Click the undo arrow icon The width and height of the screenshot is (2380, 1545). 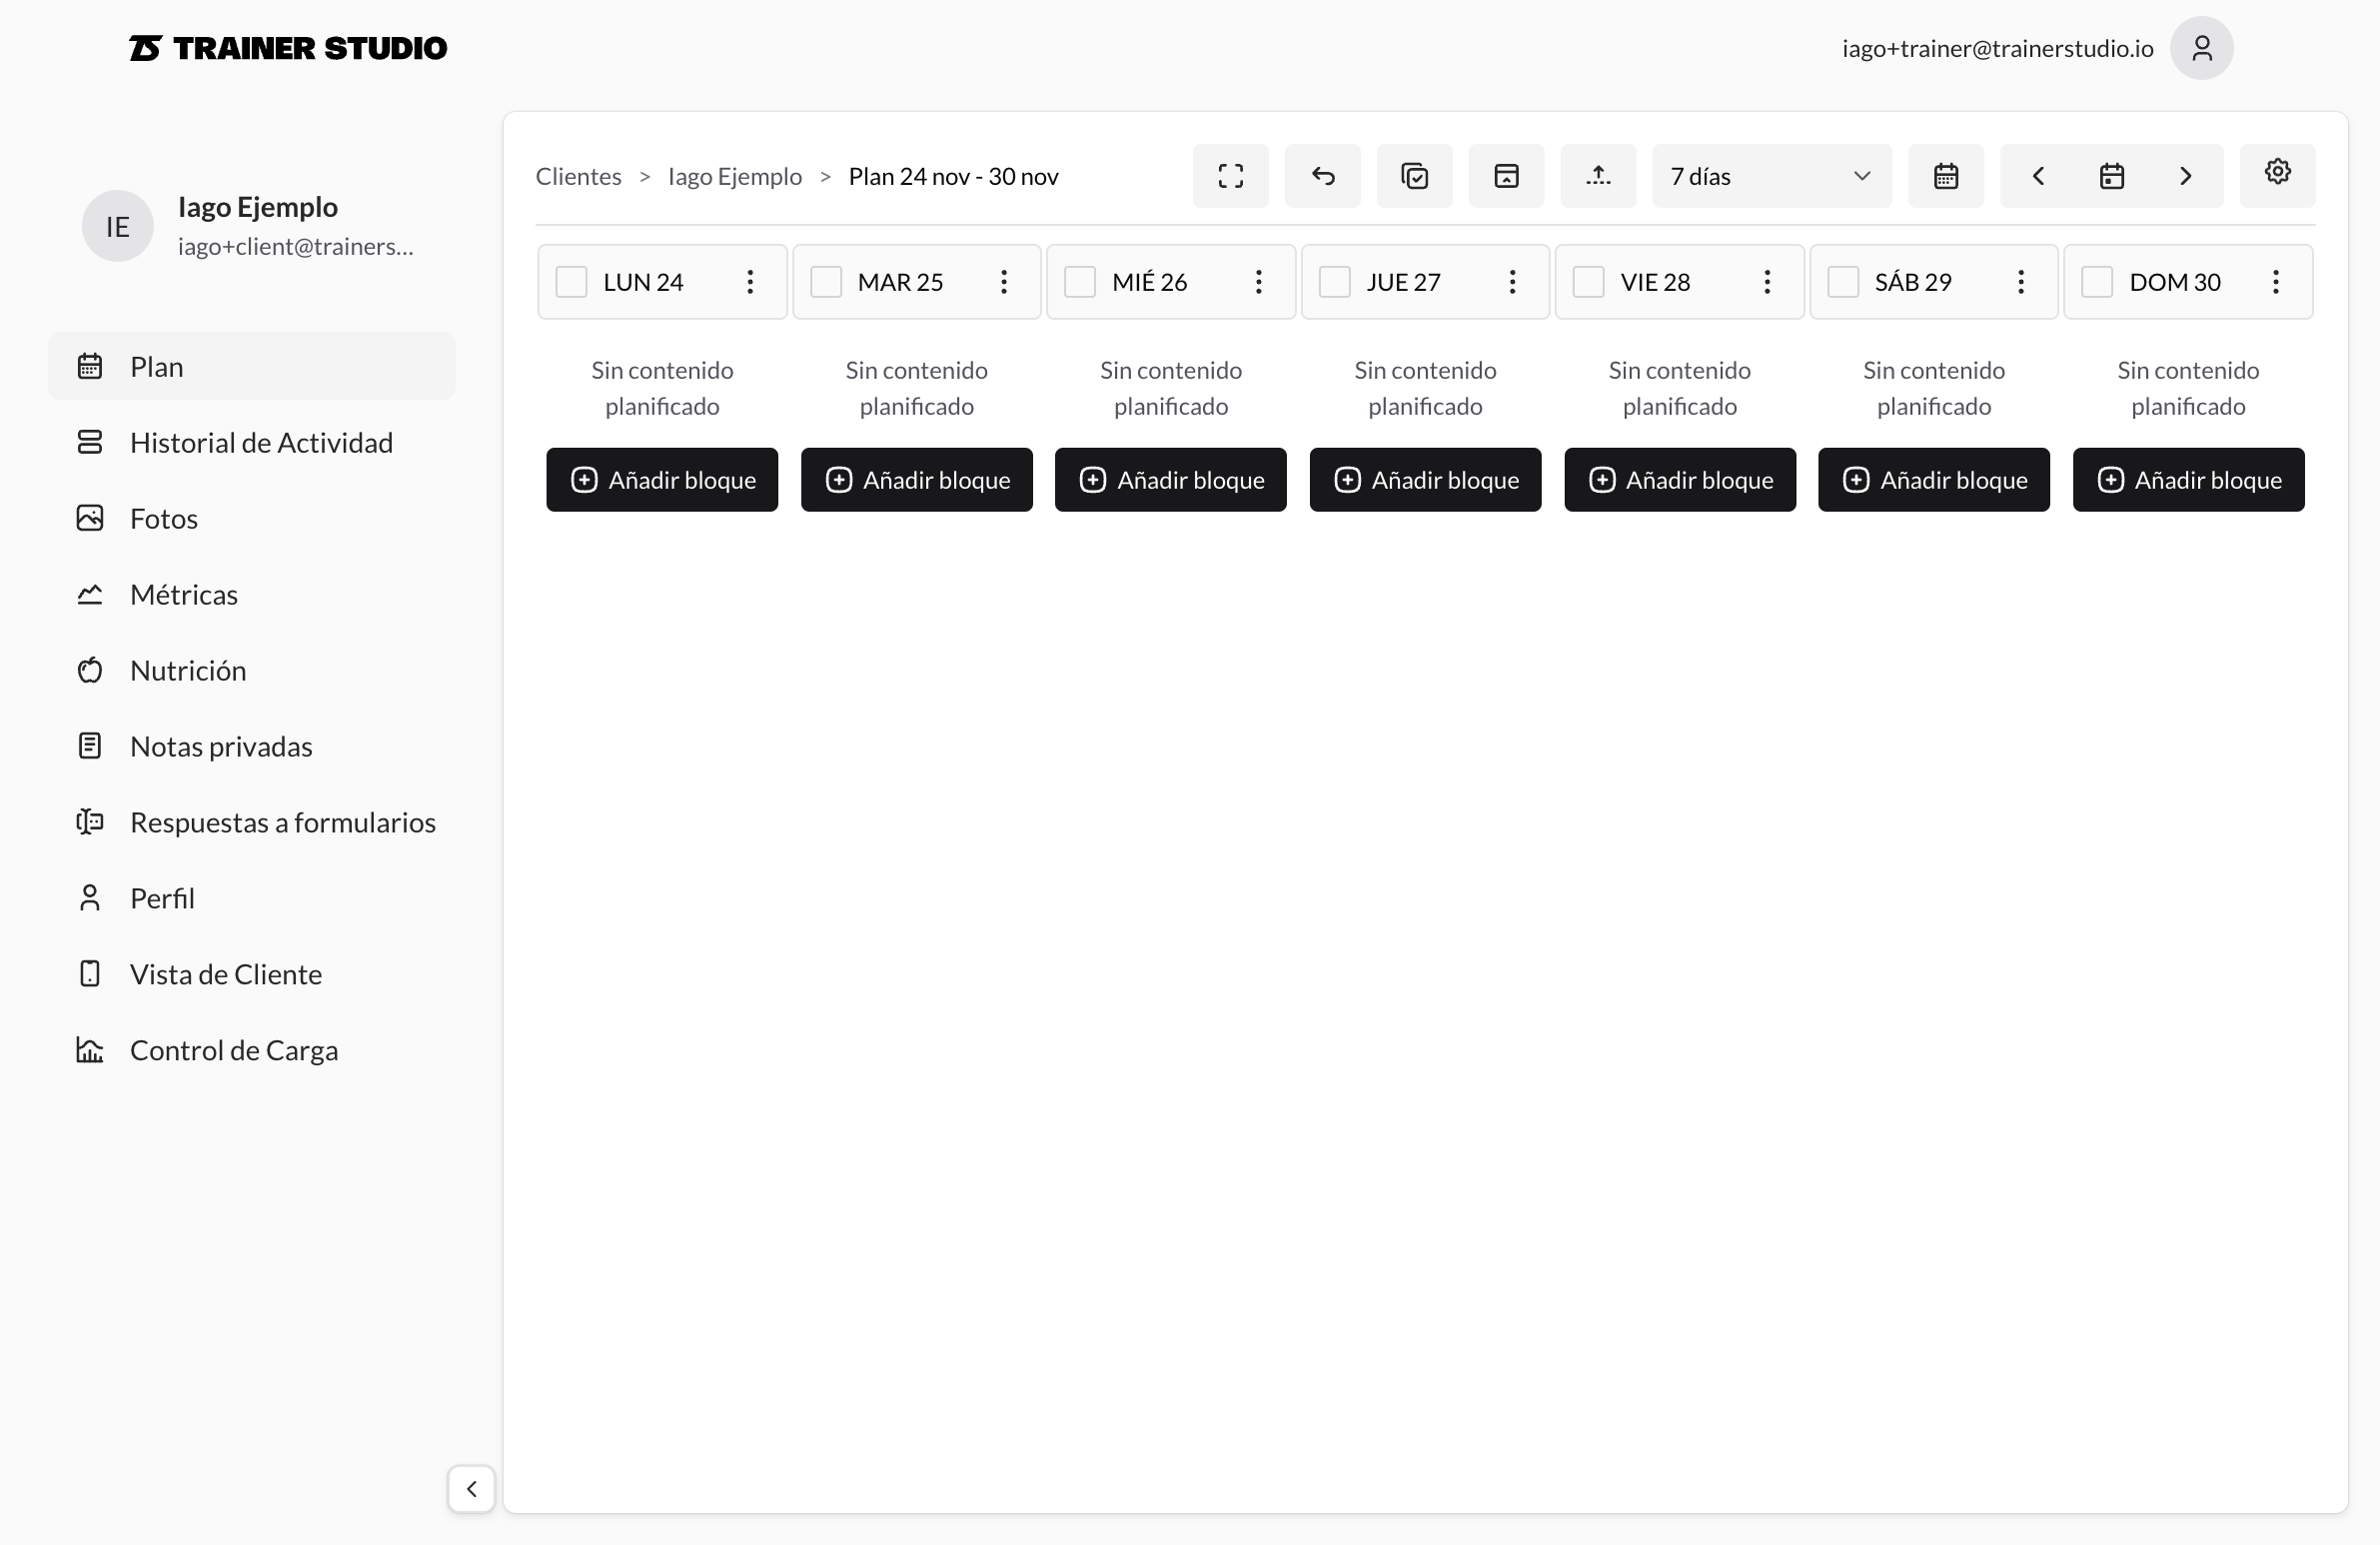(x=1322, y=176)
